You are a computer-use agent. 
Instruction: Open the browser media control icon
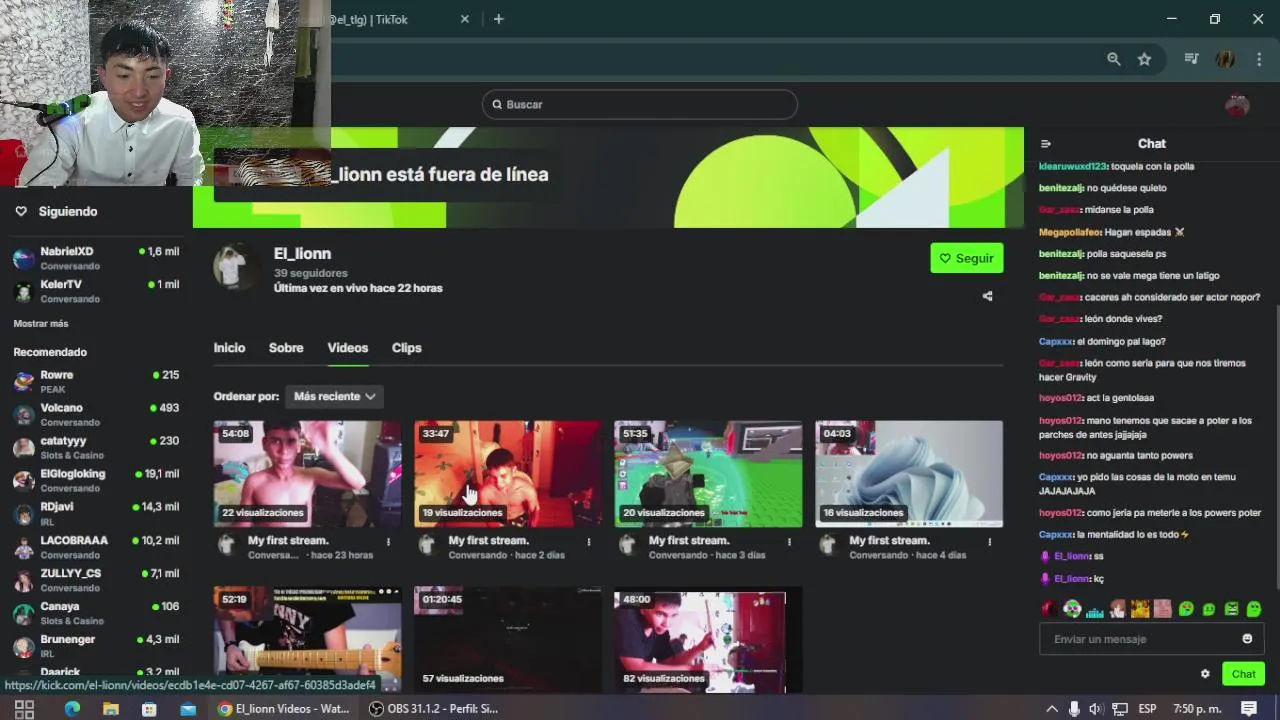click(1191, 59)
